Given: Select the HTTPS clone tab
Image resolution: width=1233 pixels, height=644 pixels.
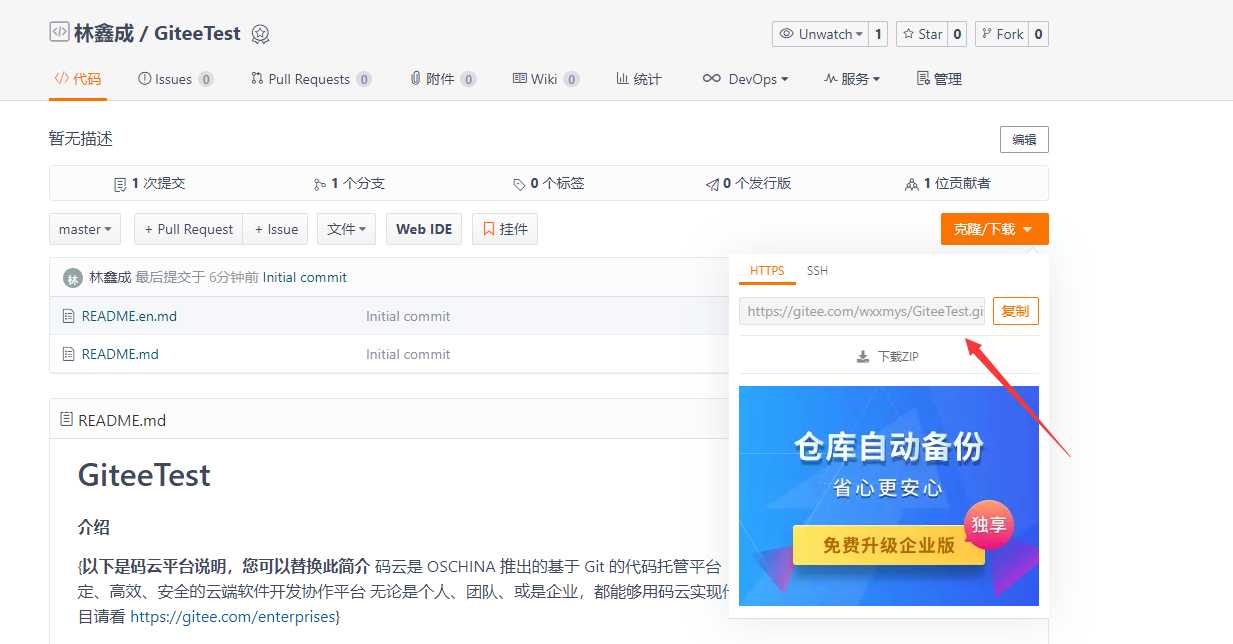Looking at the screenshot, I should point(767,271).
